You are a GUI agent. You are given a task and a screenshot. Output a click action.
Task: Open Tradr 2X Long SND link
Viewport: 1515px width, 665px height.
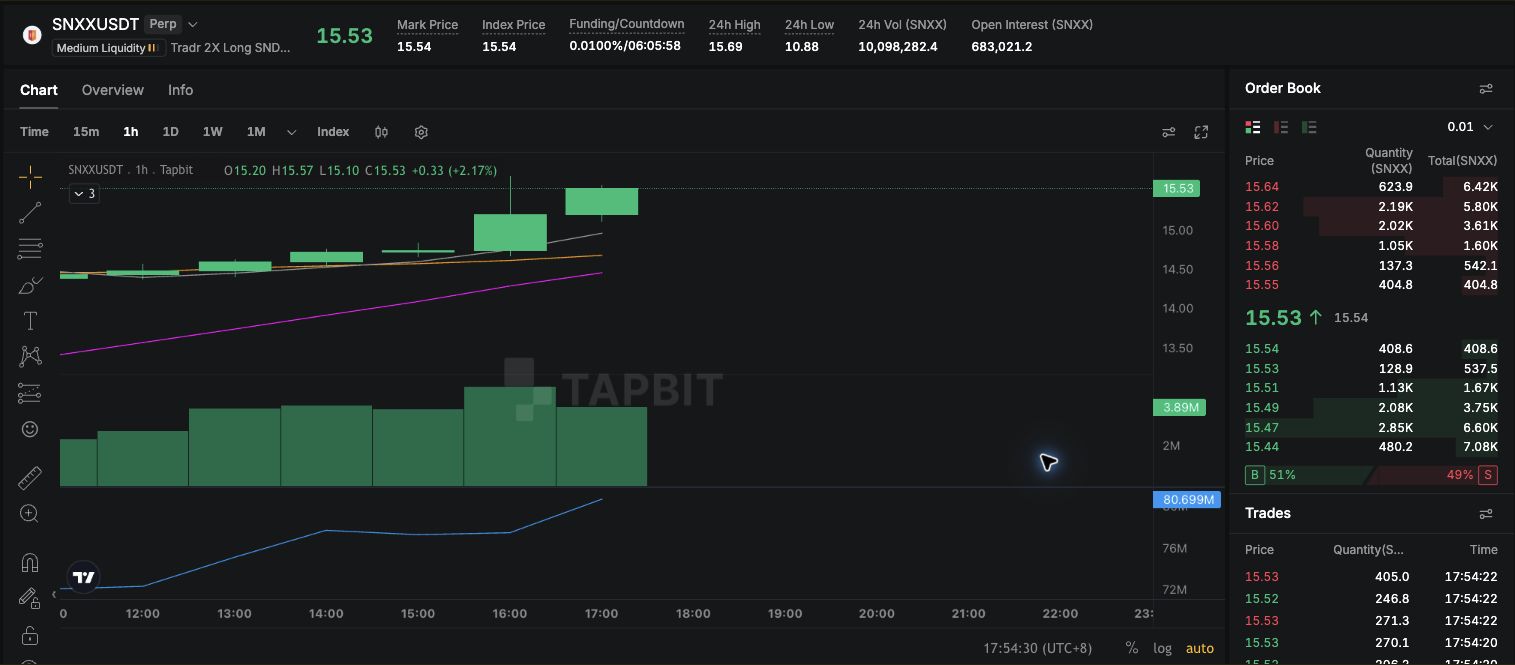tap(231, 48)
